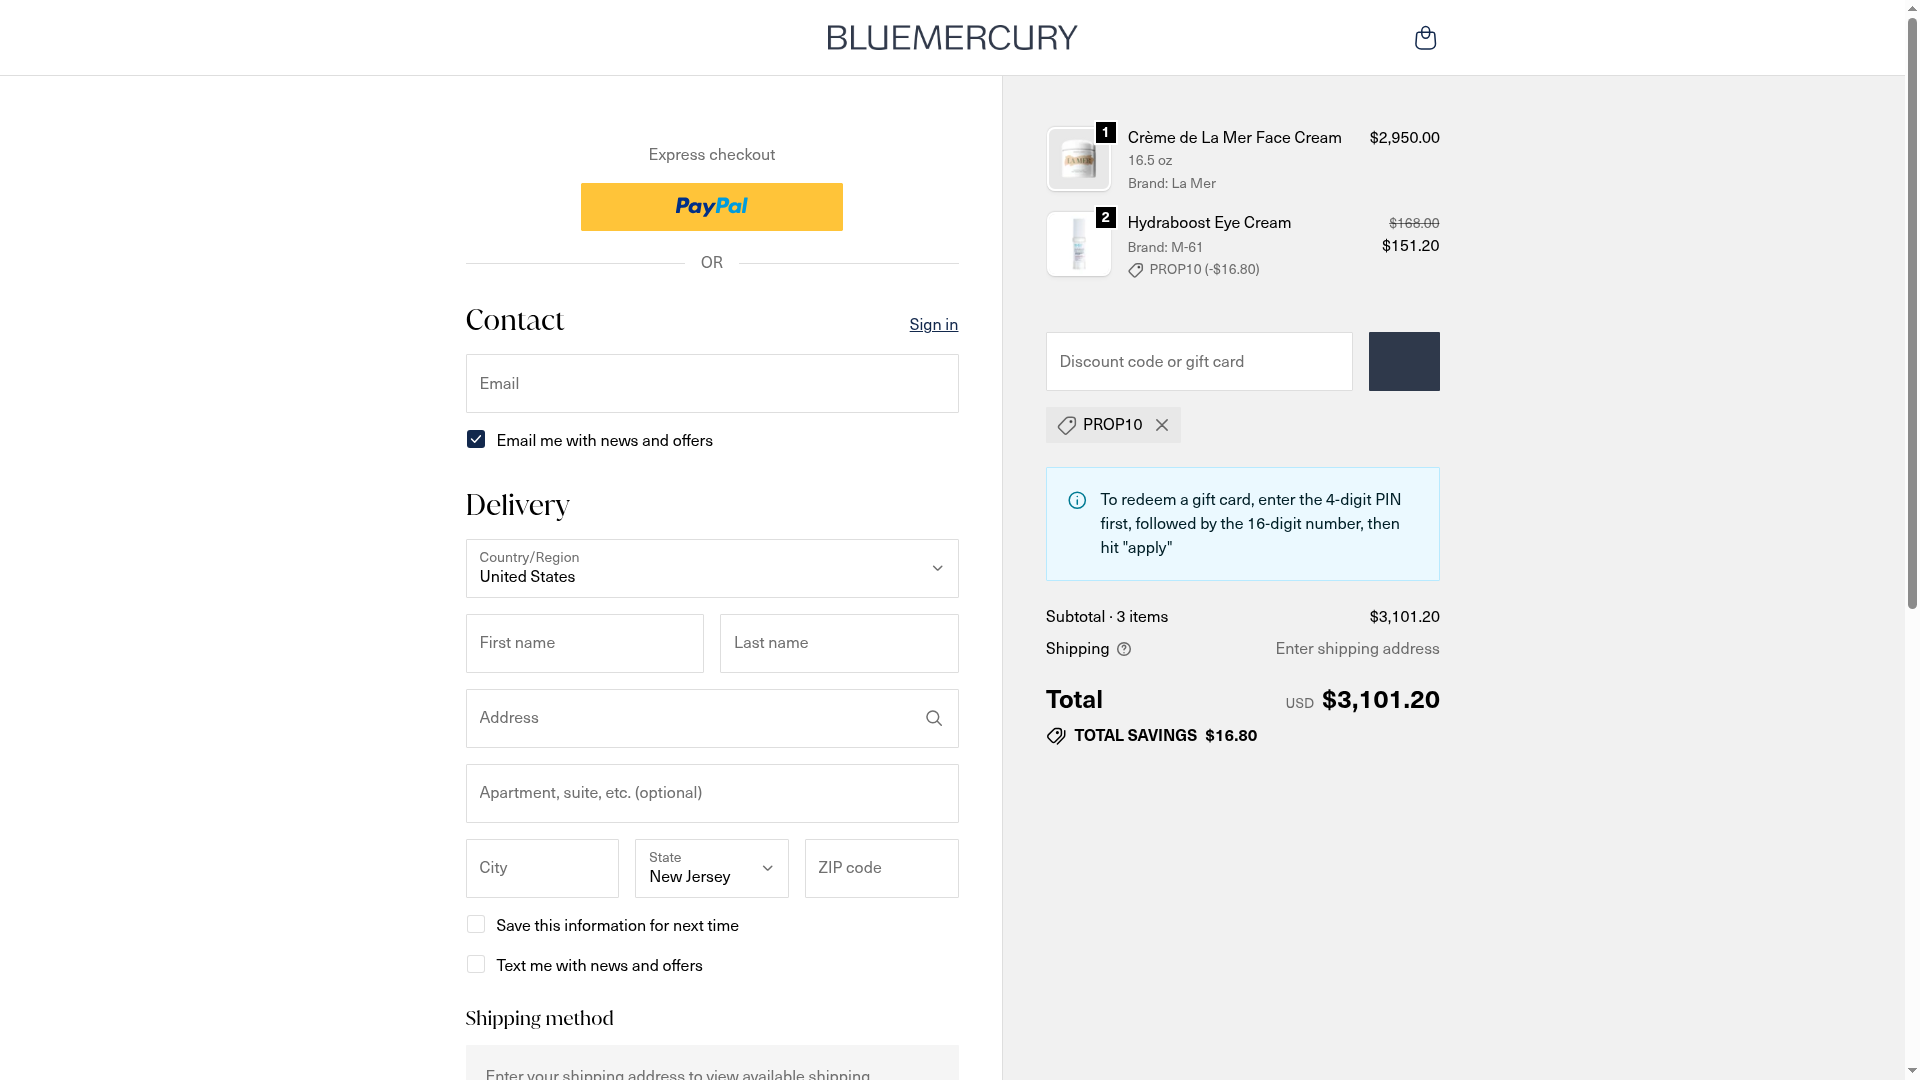Click the address search magnifier icon

pyautogui.click(x=934, y=718)
